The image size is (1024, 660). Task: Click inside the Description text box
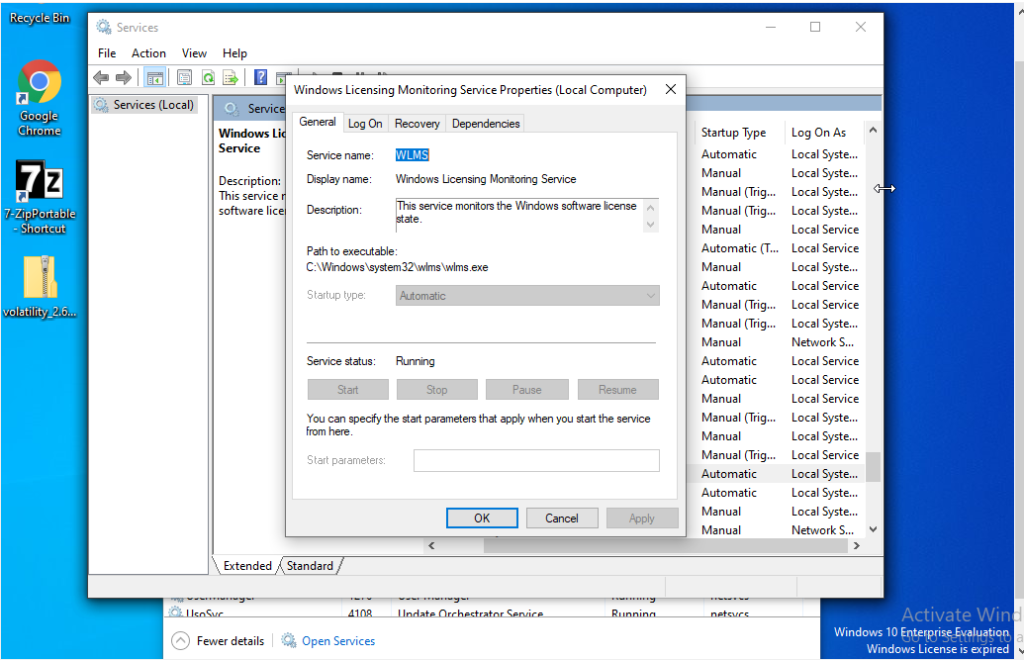519,215
